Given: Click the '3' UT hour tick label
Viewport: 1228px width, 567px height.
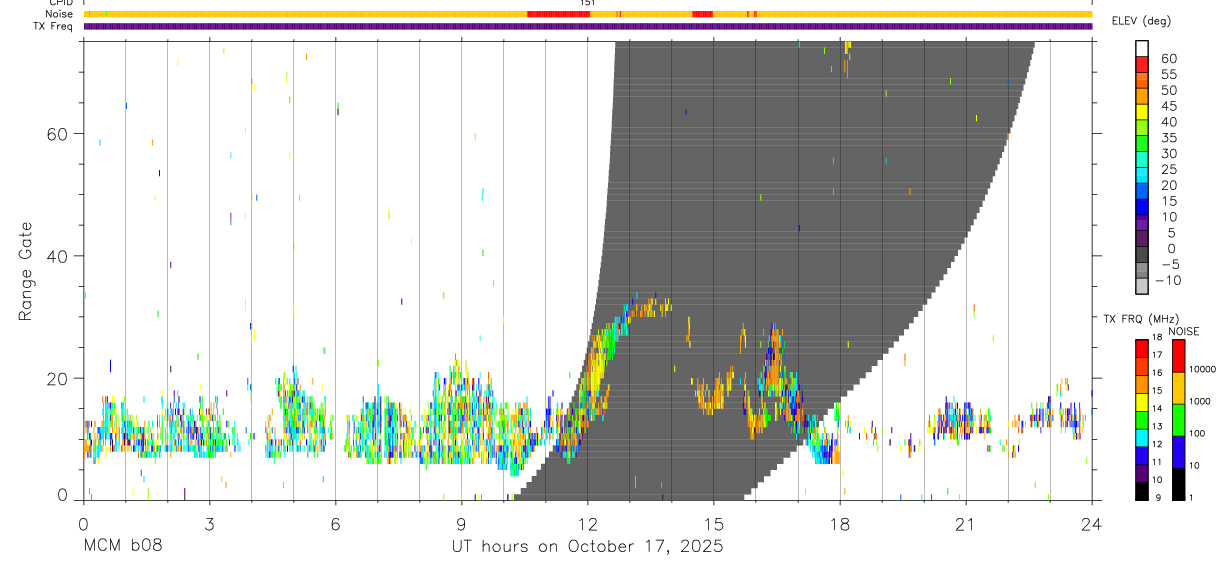Looking at the screenshot, I should tap(209, 523).
